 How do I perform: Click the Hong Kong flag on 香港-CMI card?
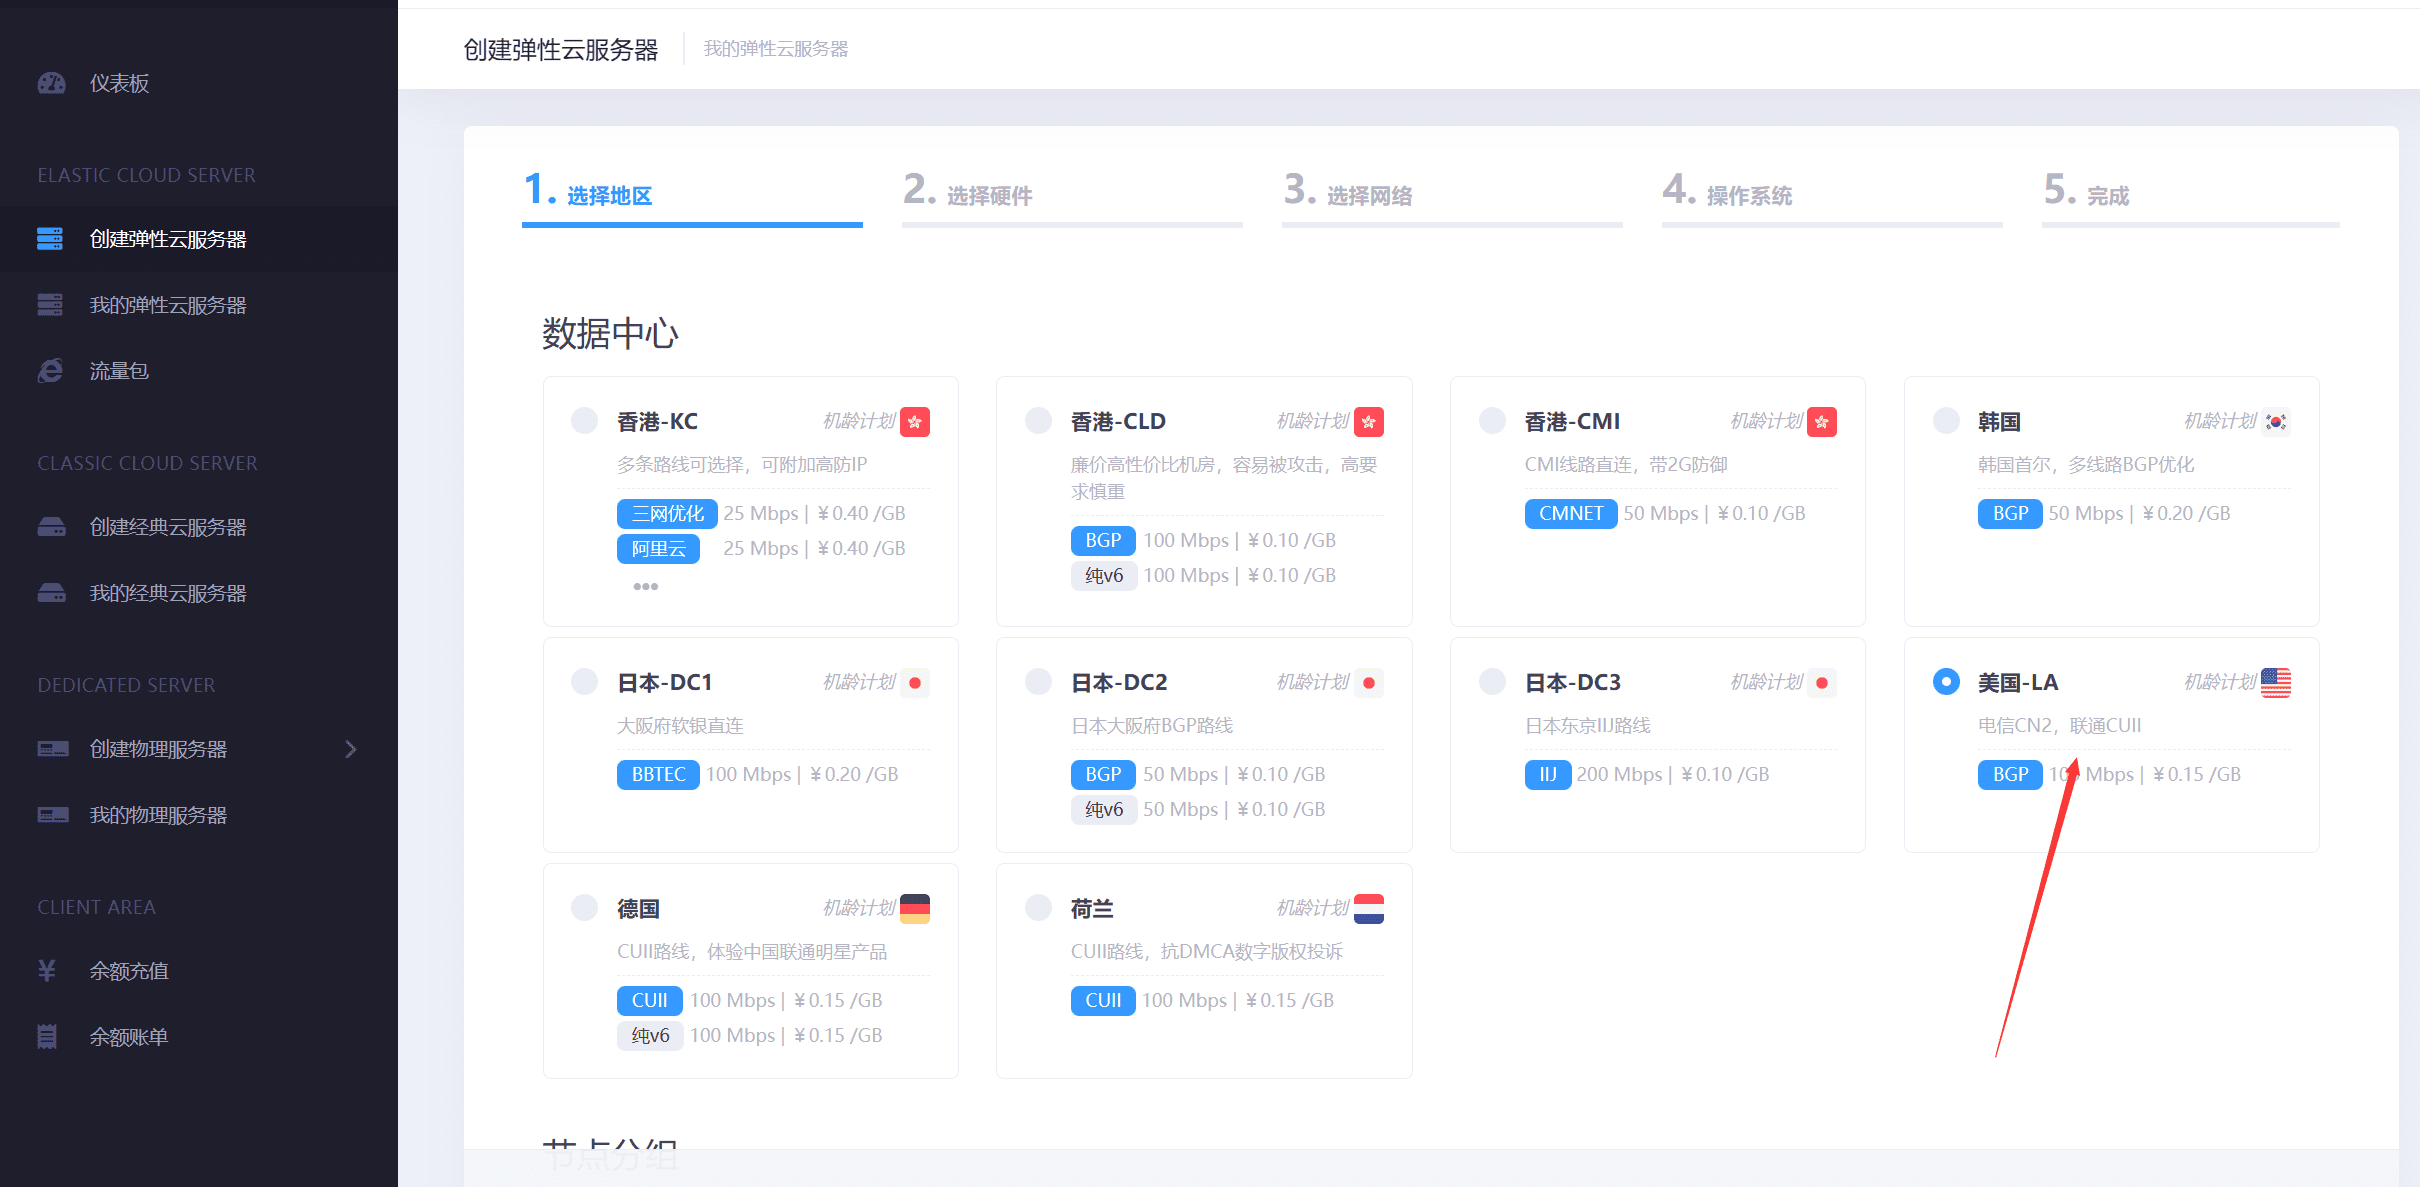coord(1822,422)
